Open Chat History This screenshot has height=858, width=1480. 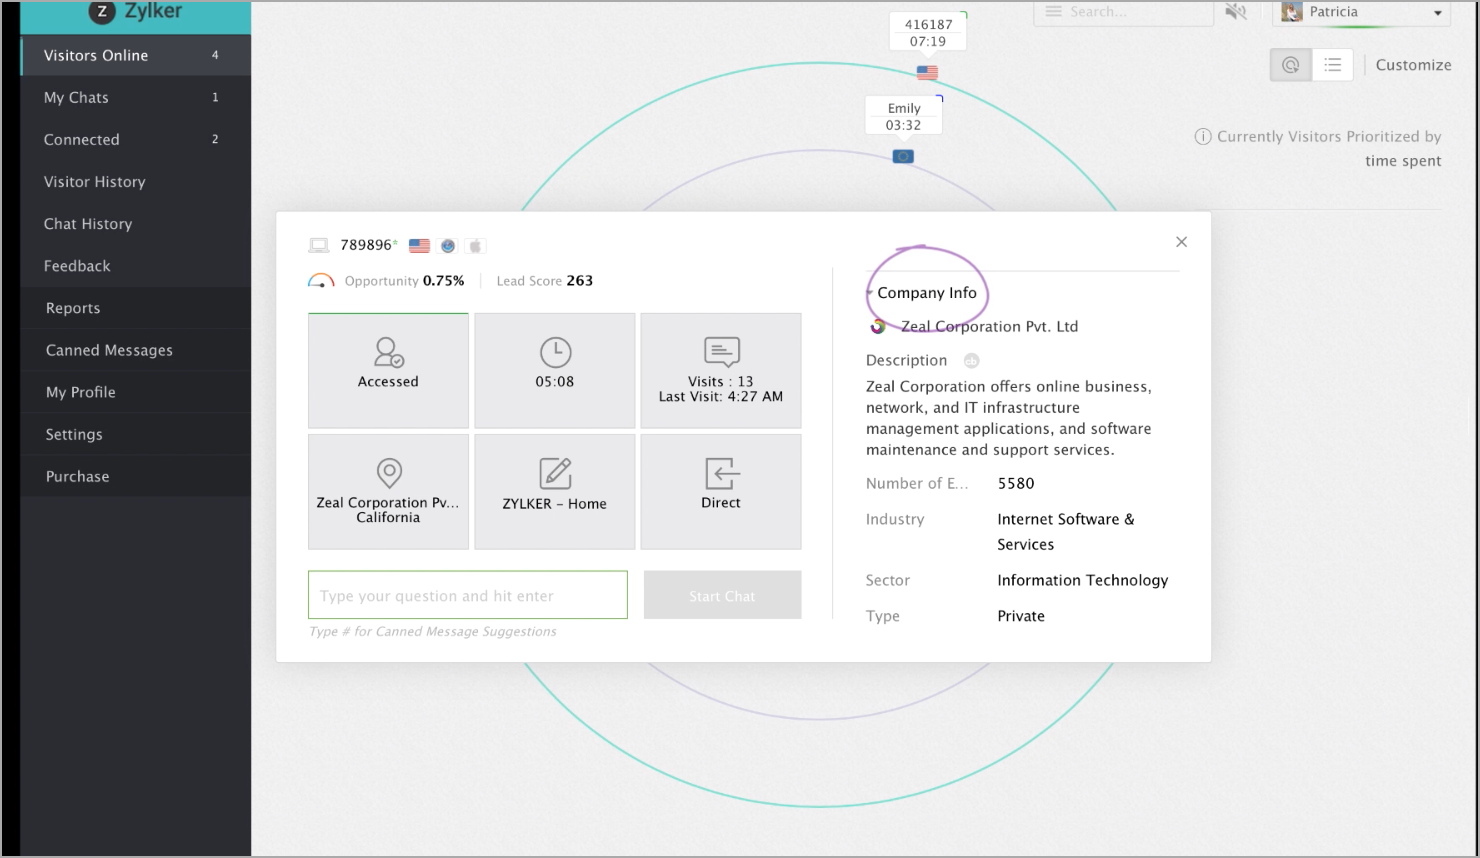click(x=136, y=223)
